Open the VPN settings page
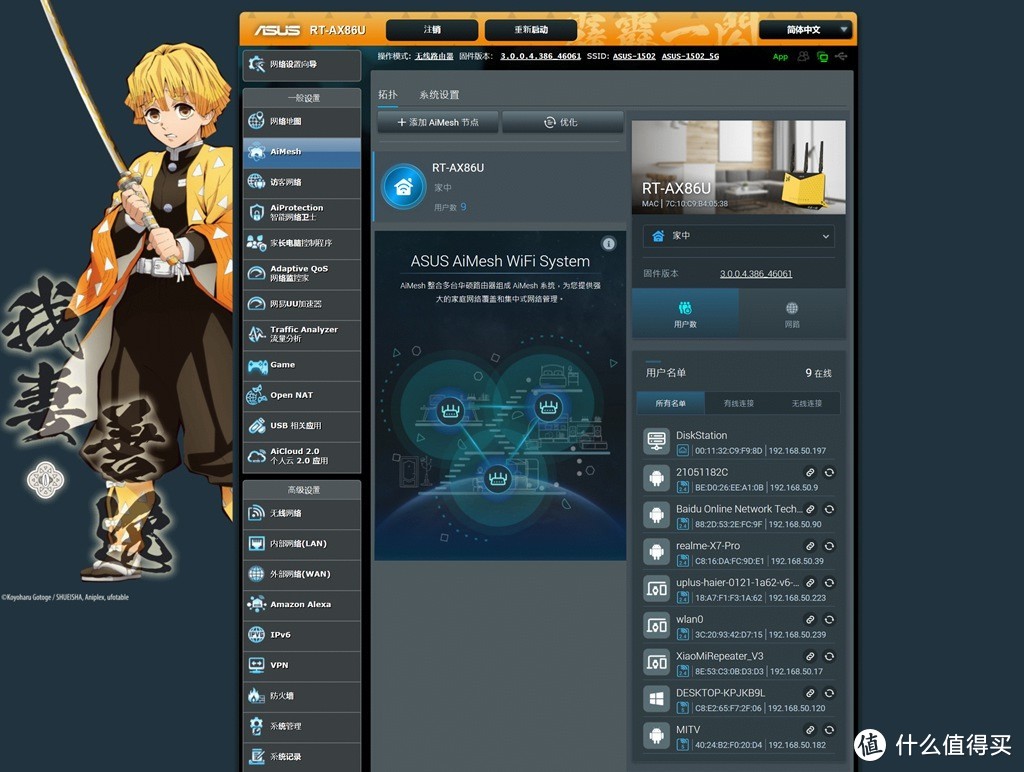Image resolution: width=1024 pixels, height=772 pixels. point(302,666)
